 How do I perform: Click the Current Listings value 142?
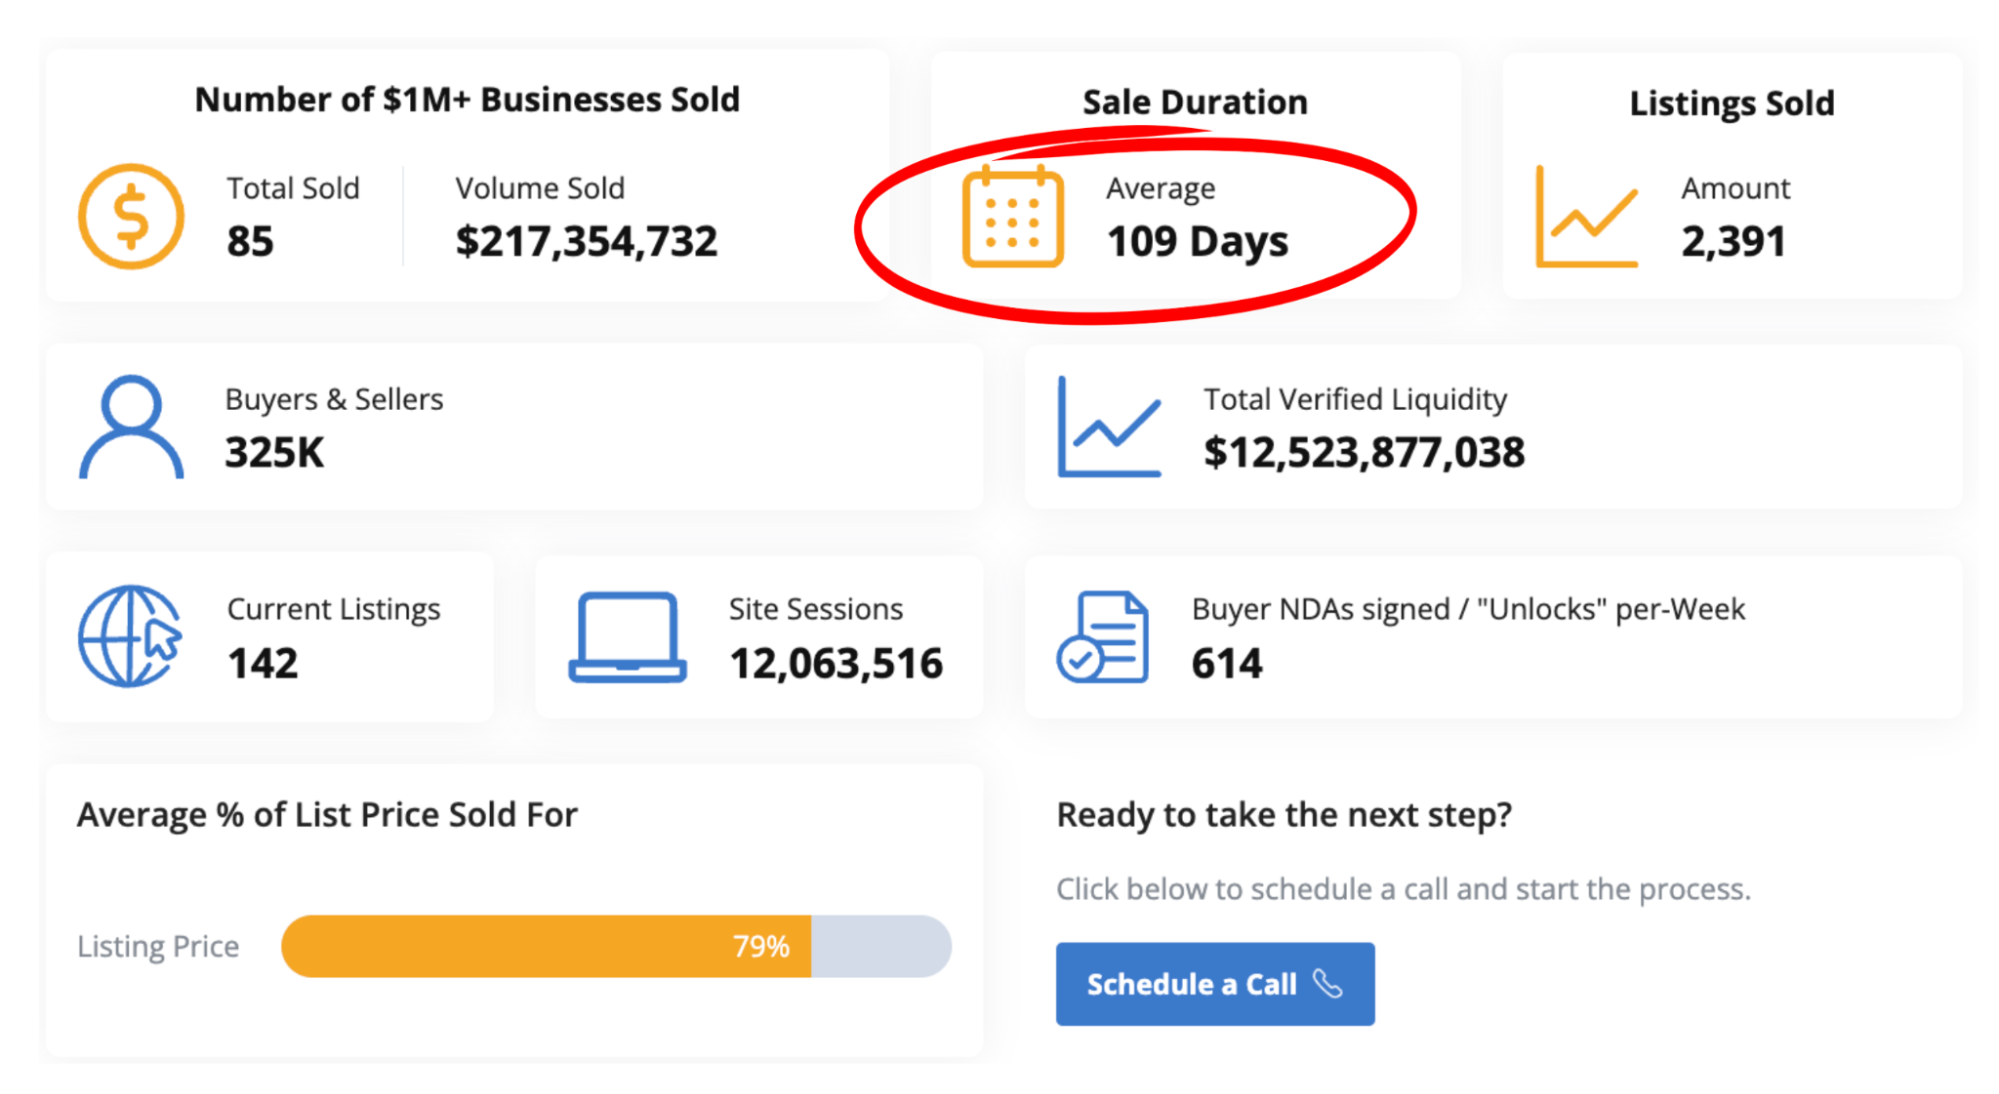263,664
